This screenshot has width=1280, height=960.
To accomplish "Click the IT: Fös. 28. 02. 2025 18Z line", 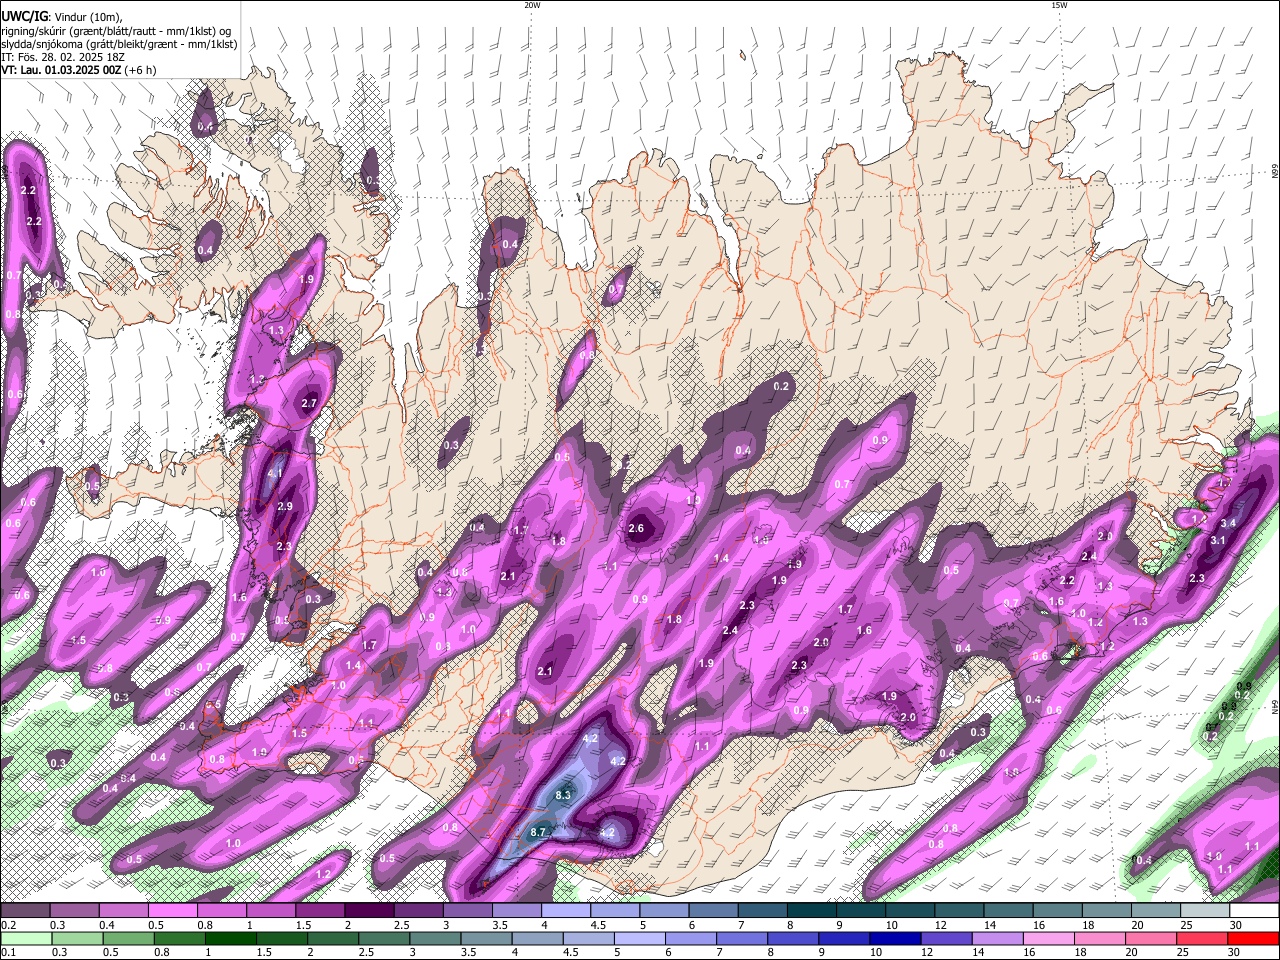I will pos(63,57).
